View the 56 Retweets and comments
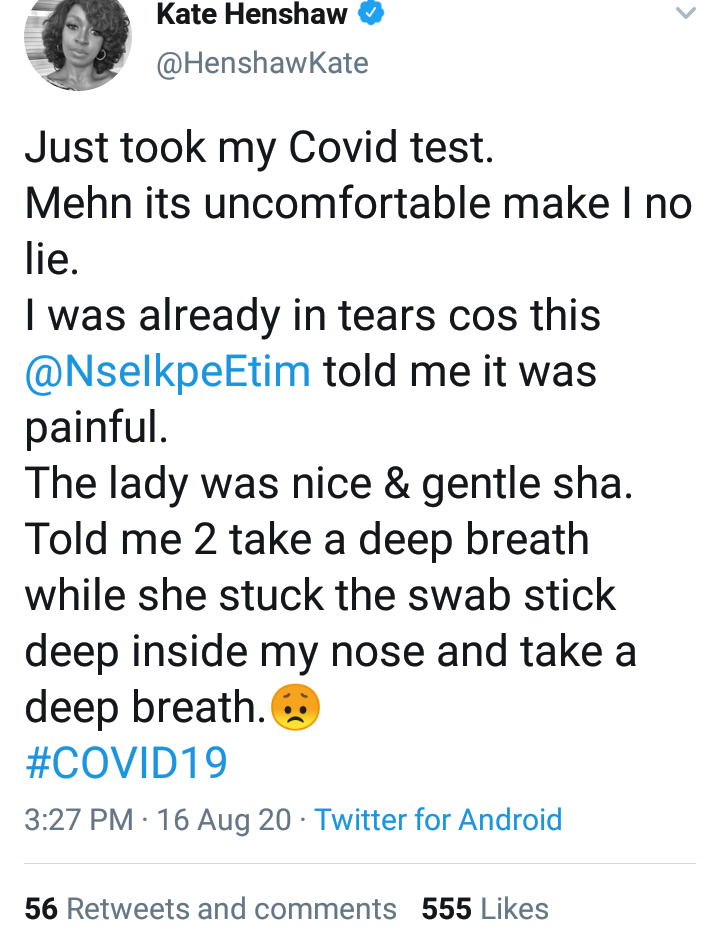720x934 pixels. pos(211,908)
